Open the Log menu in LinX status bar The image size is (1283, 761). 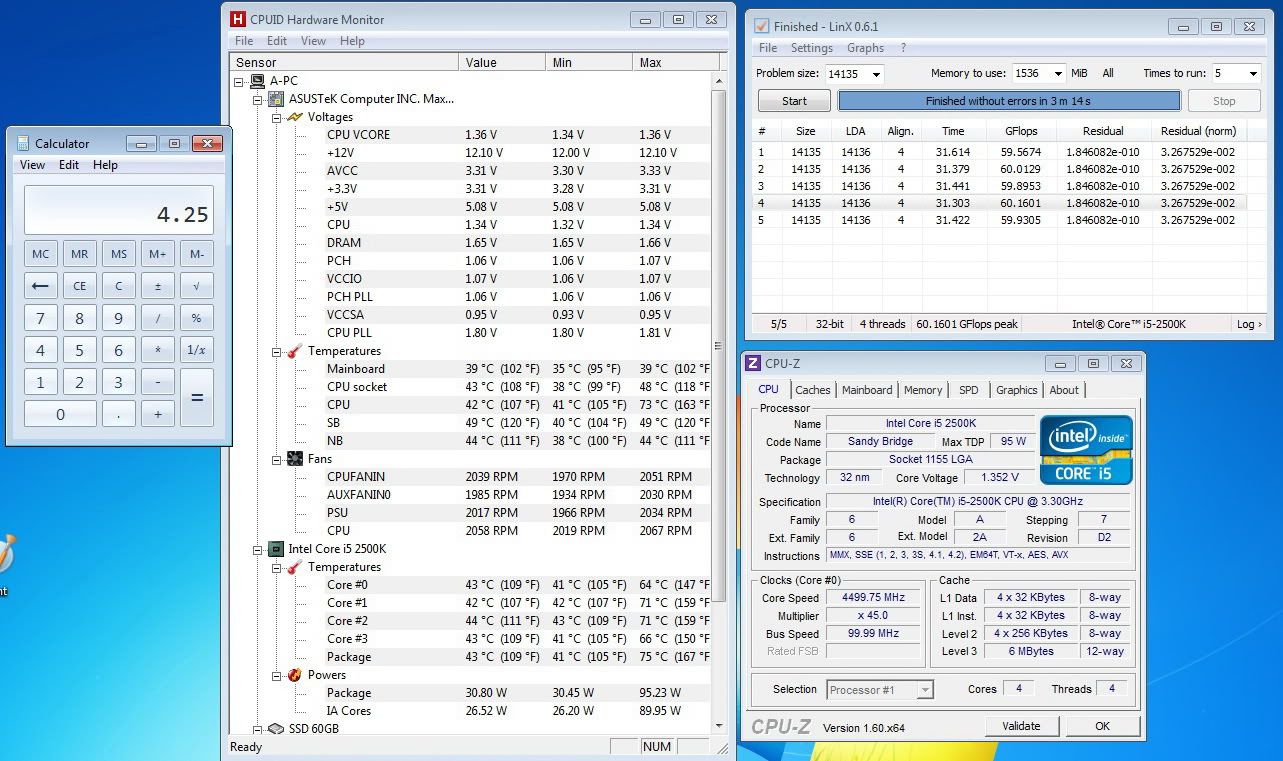coord(1249,324)
